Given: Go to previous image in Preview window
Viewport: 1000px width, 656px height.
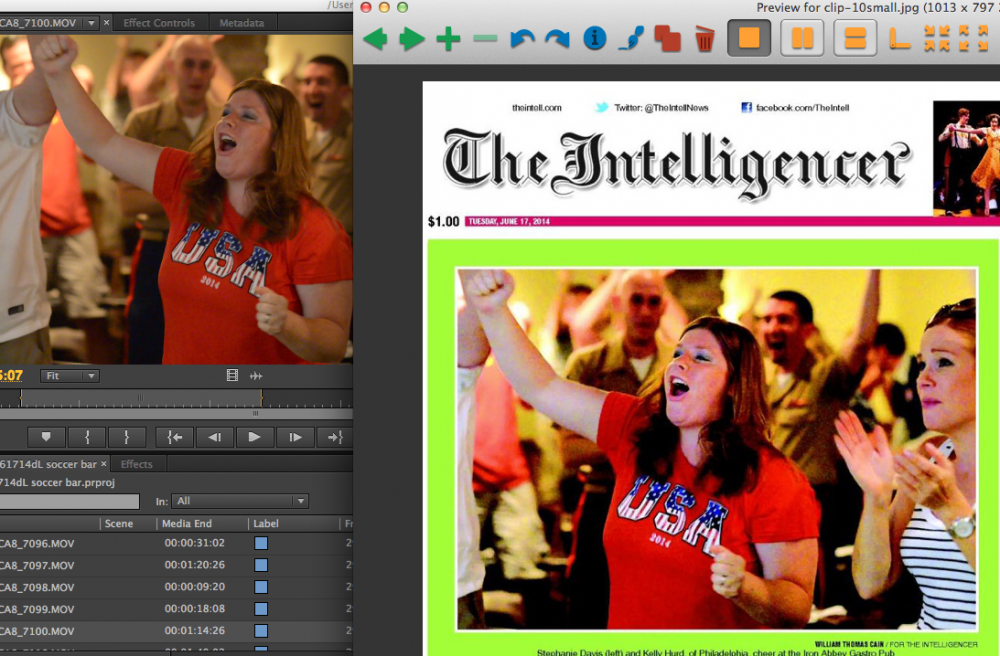Looking at the screenshot, I should 375,39.
